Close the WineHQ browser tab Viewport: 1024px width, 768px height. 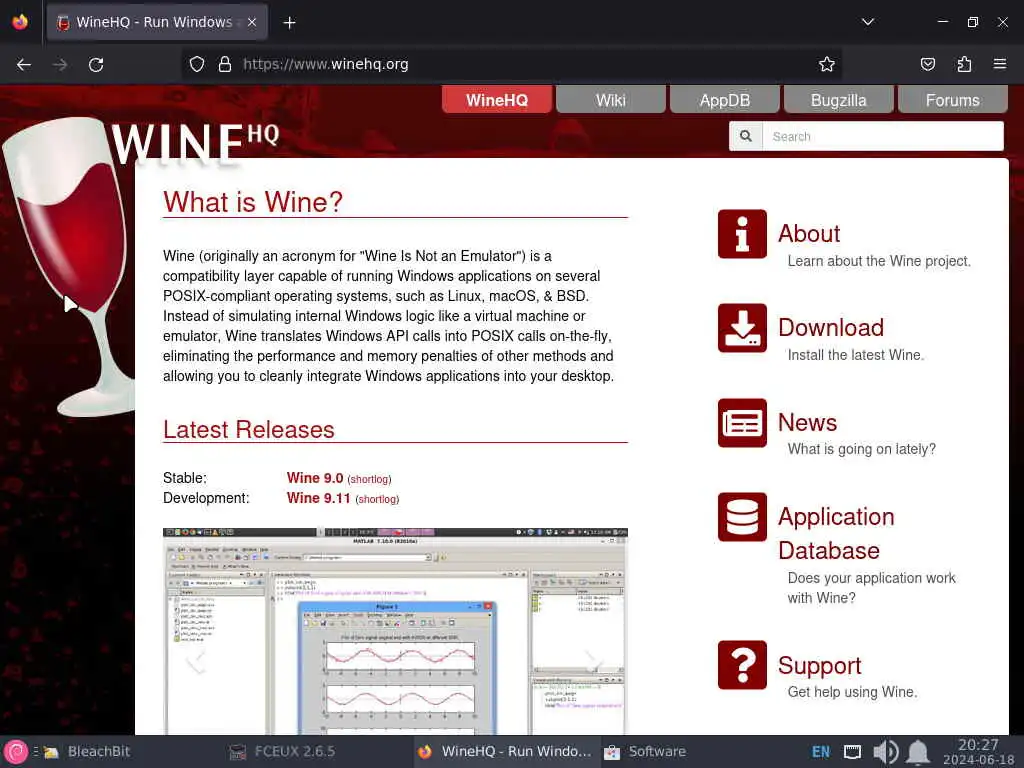252,22
